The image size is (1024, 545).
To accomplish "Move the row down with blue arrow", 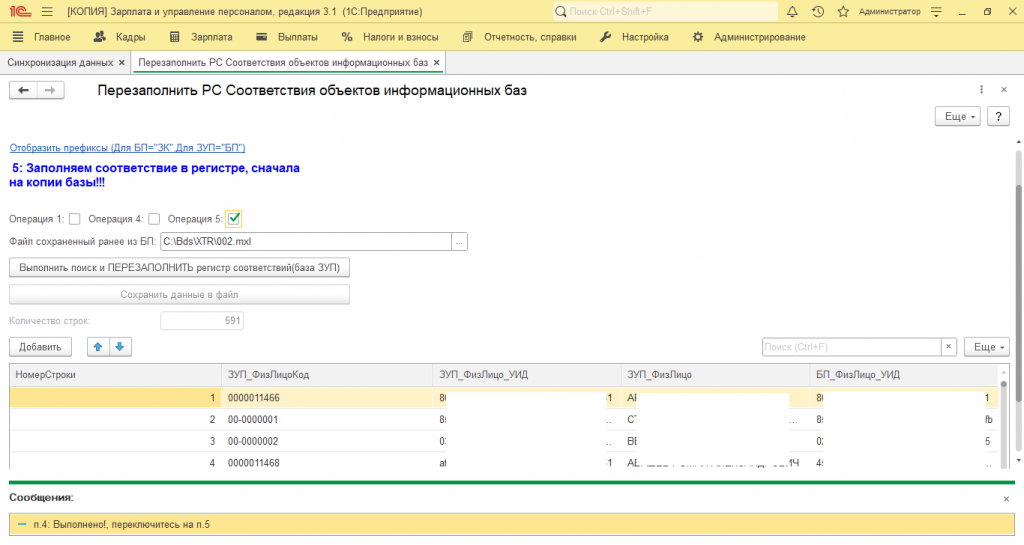I will (x=120, y=347).
